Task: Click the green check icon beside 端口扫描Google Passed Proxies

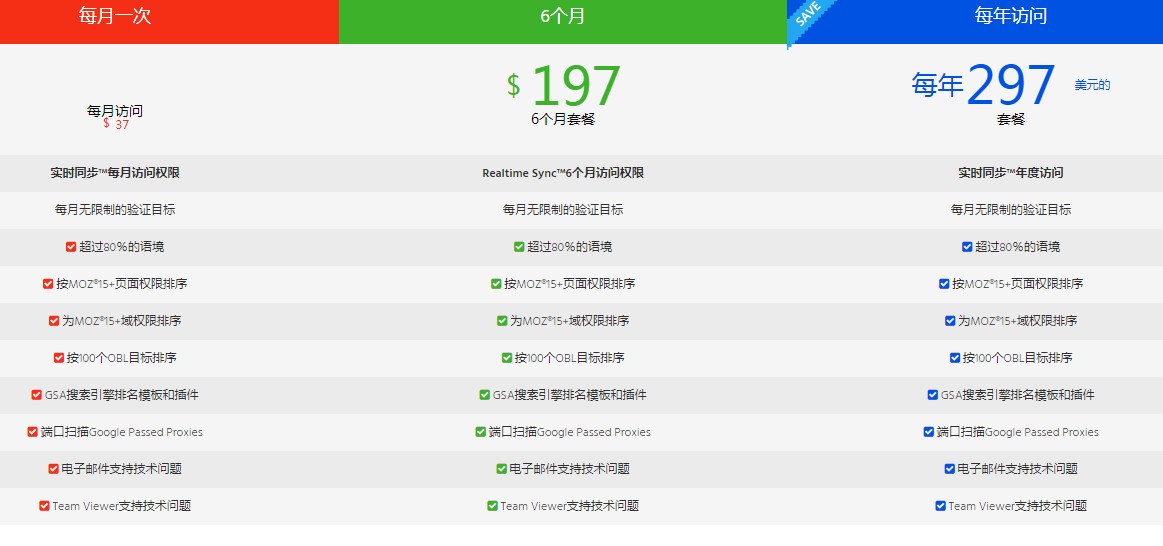Action: click(x=481, y=432)
